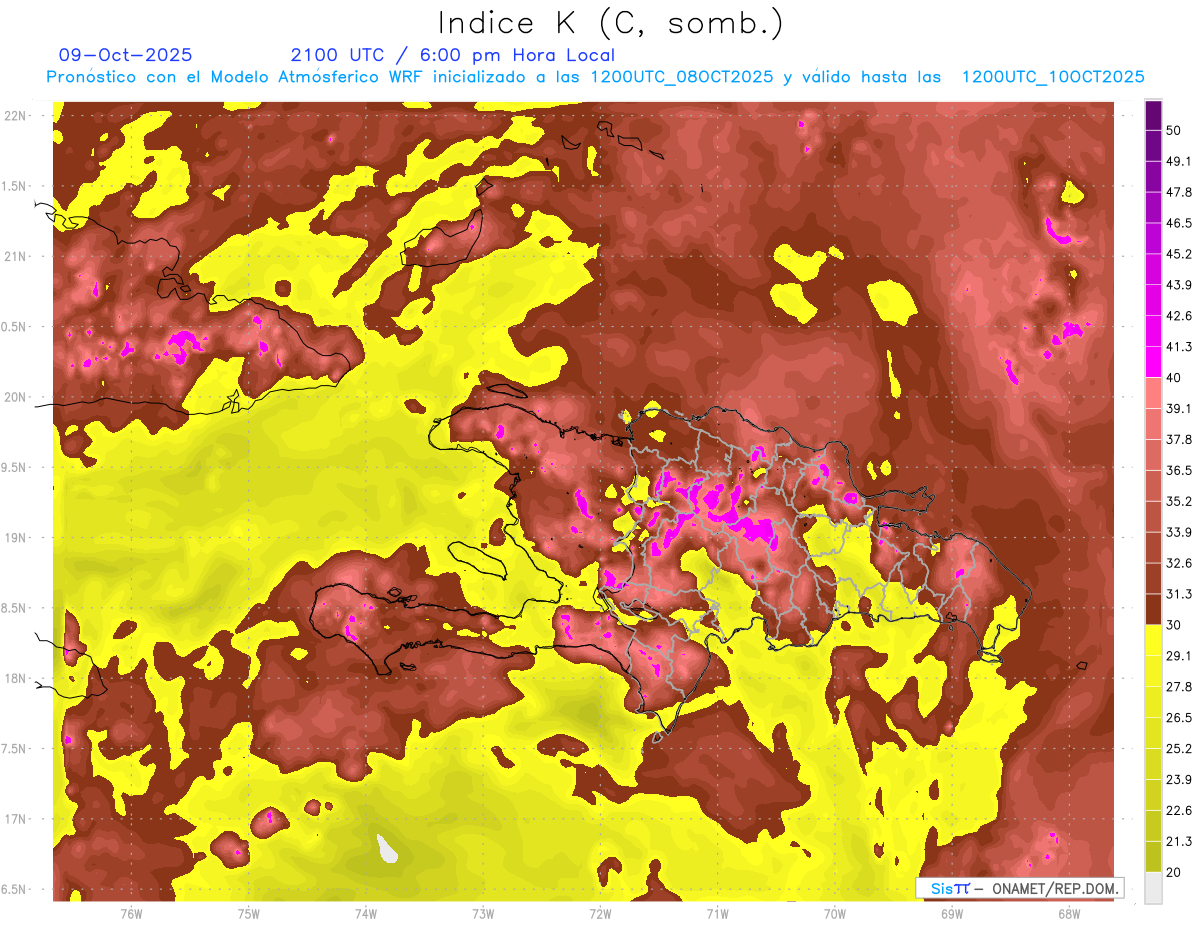Click the colorbar value "43.9"
Viewport: 1200px width, 927px height.
pyautogui.click(x=1178, y=285)
